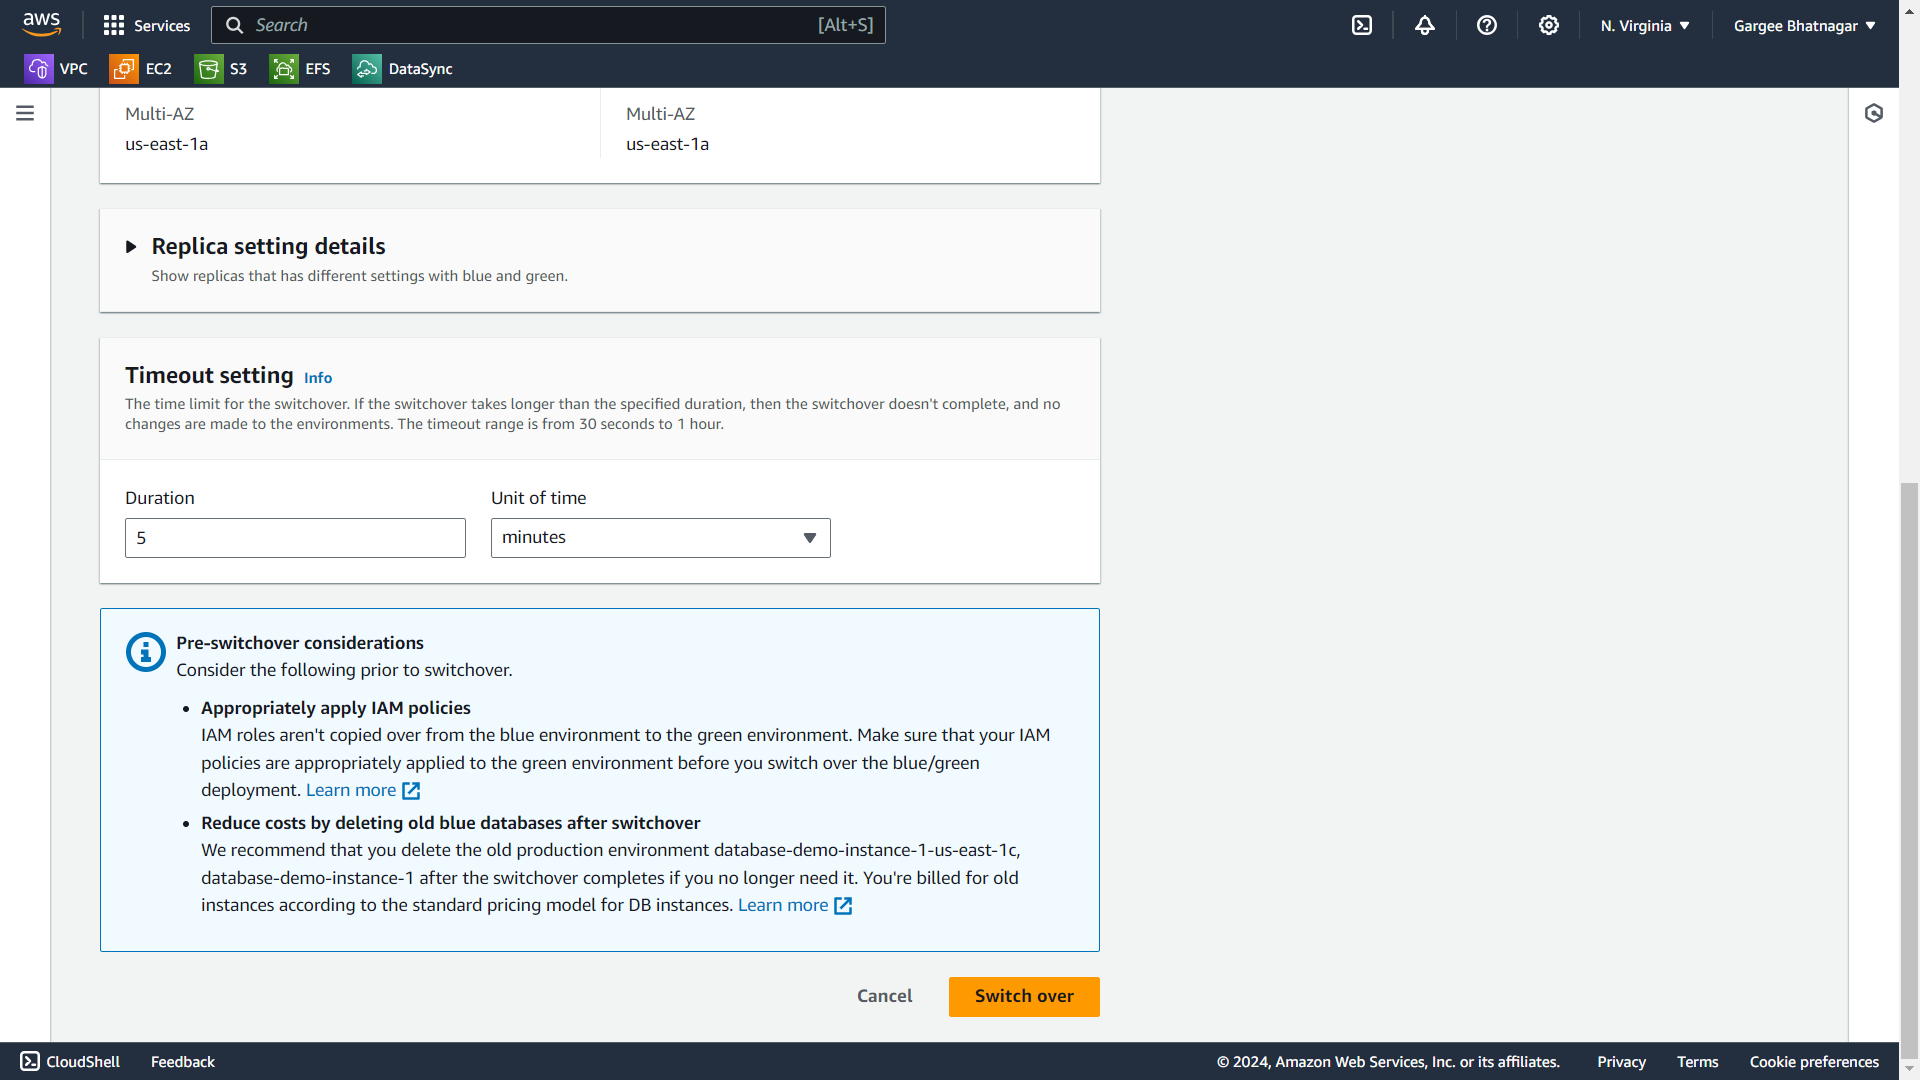The image size is (1920, 1080).
Task: Open the DataSync service shortcut
Action: click(x=402, y=69)
